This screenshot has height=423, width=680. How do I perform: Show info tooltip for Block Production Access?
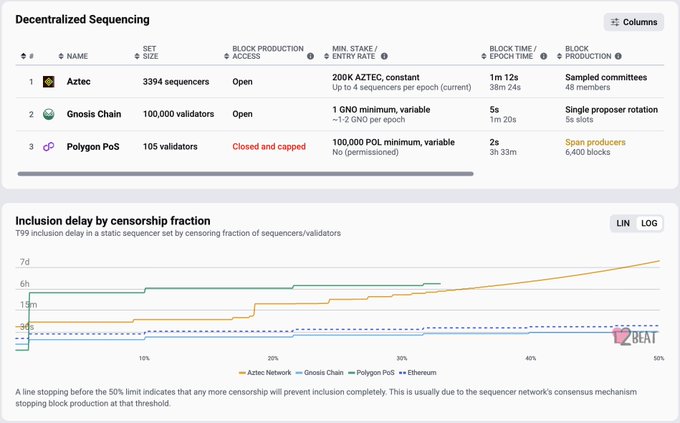pyautogui.click(x=311, y=56)
